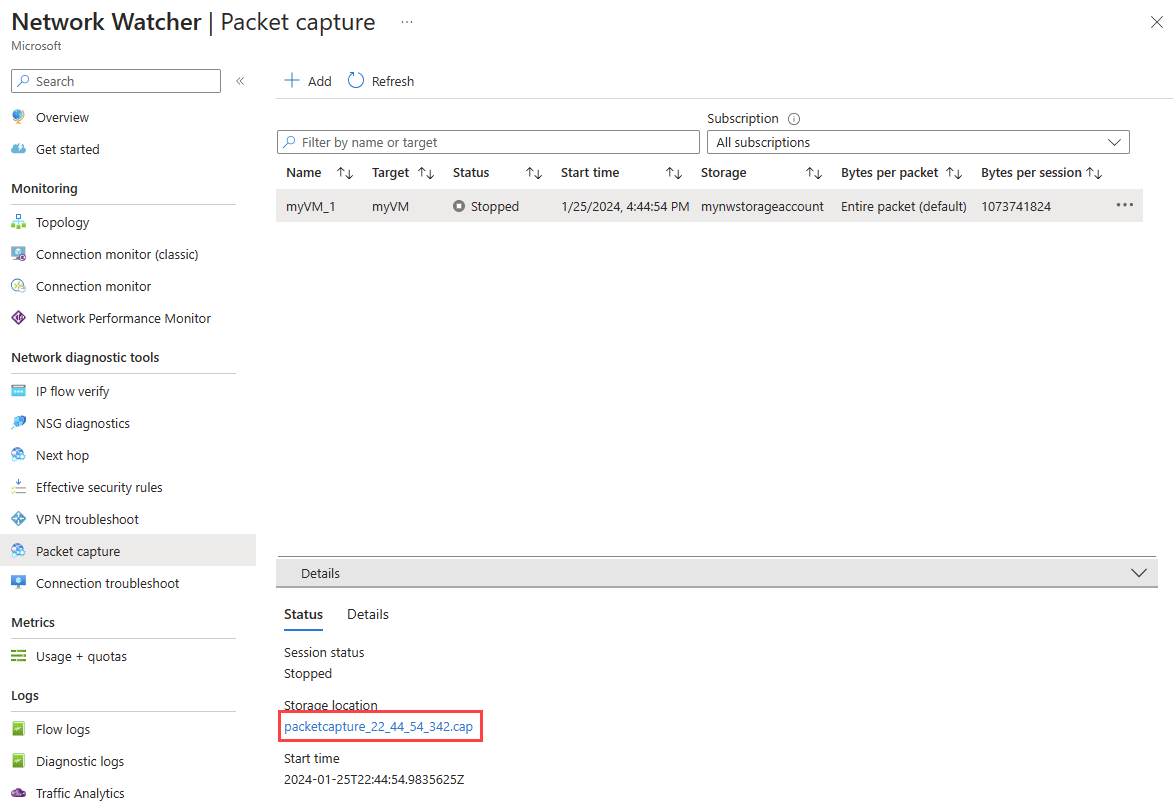Open the Next hop tool
This screenshot has height=804, width=1173.
[62, 455]
